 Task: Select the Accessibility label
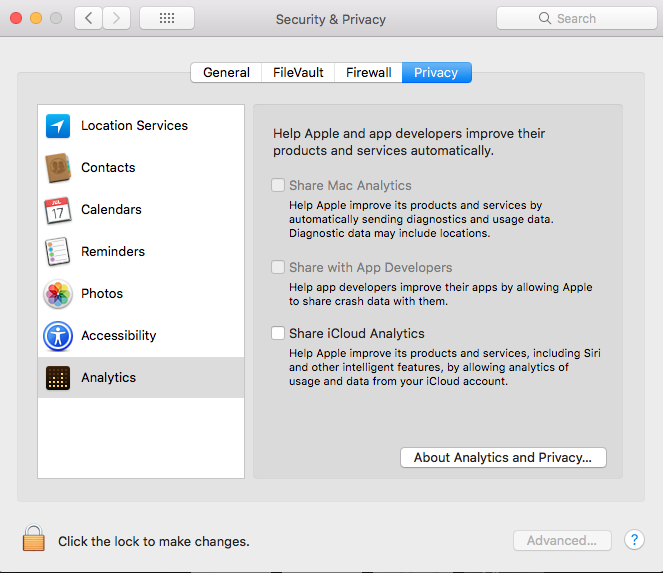pyautogui.click(x=118, y=335)
